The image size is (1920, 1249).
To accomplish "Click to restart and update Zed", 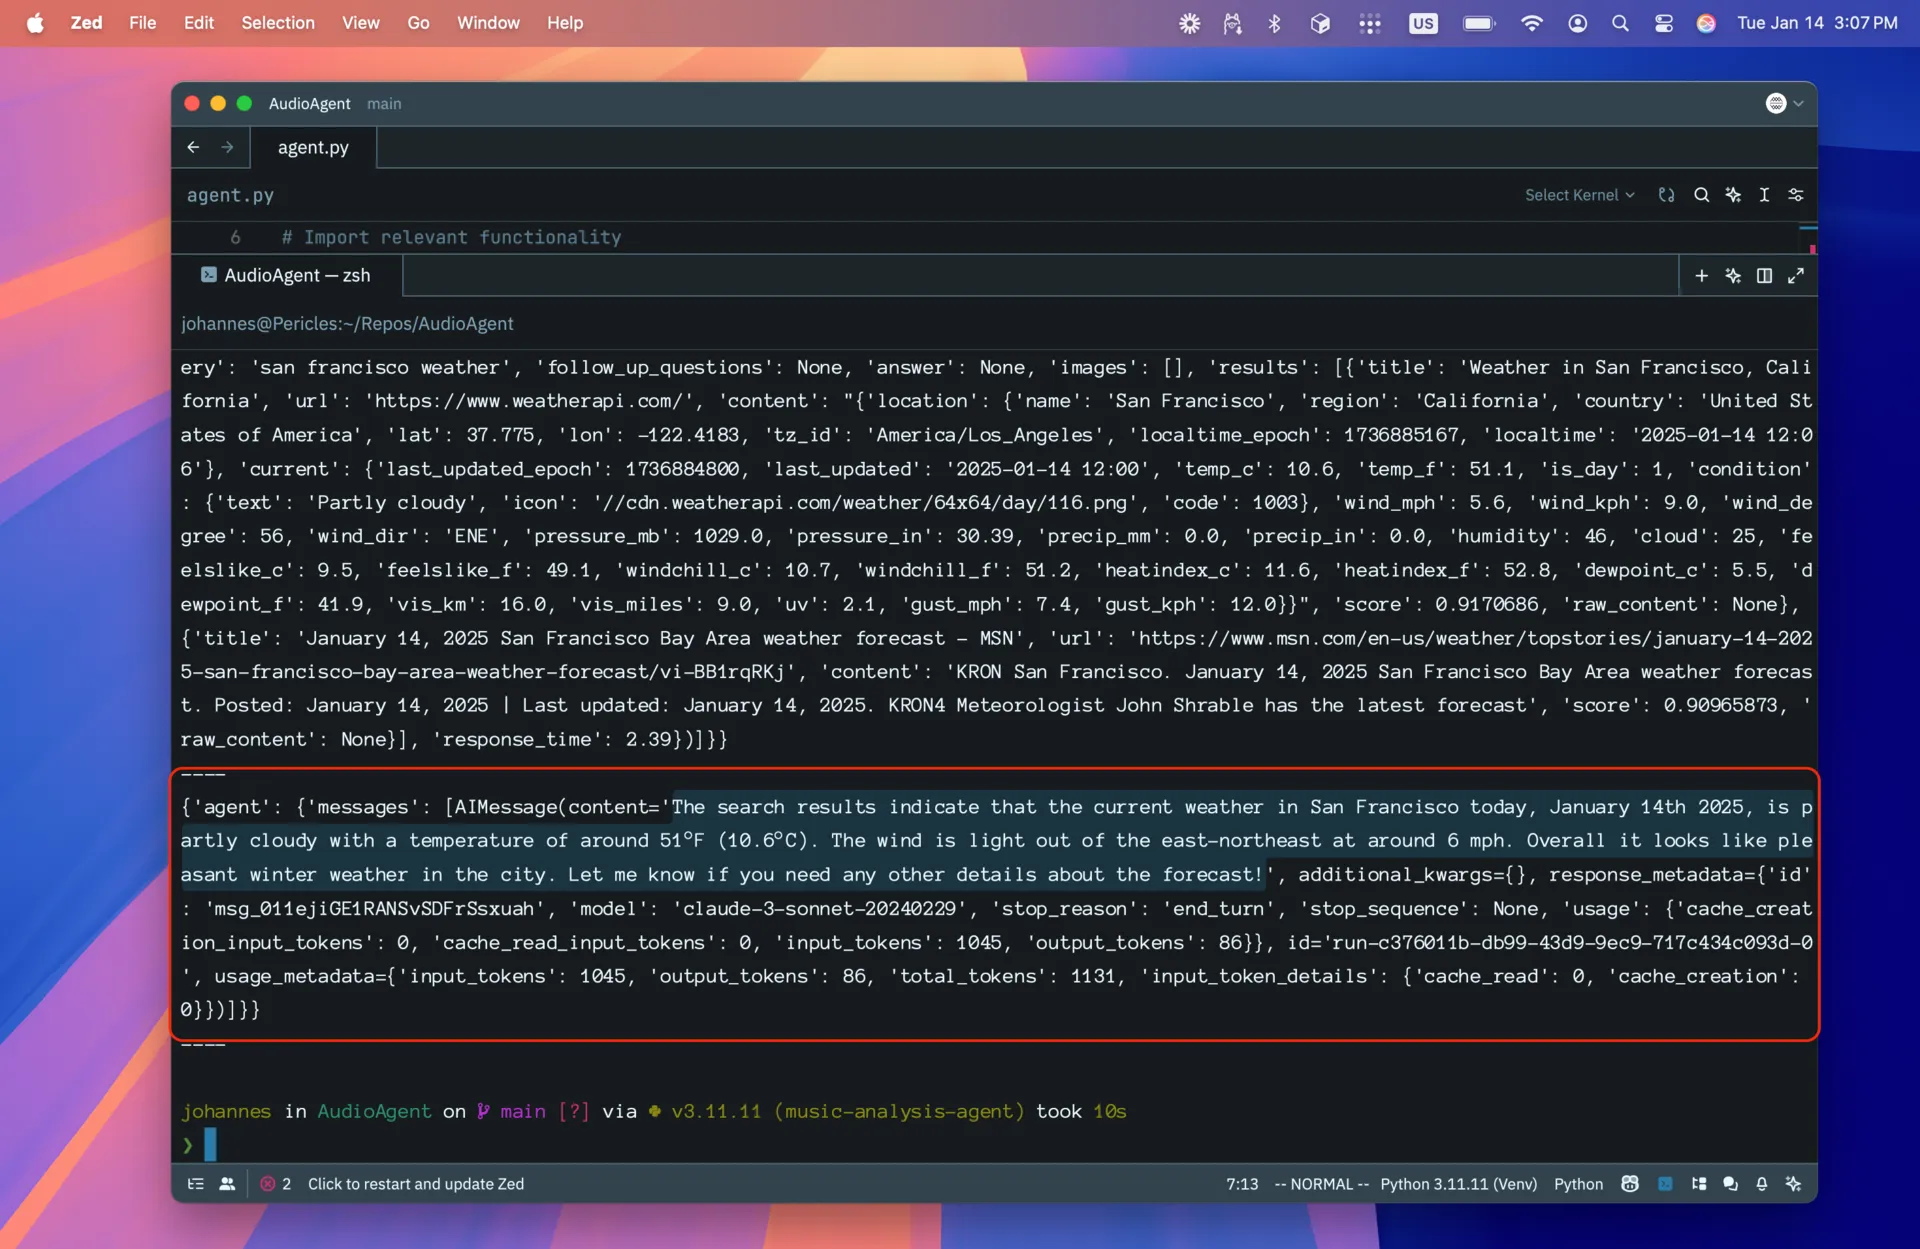I will (x=415, y=1184).
